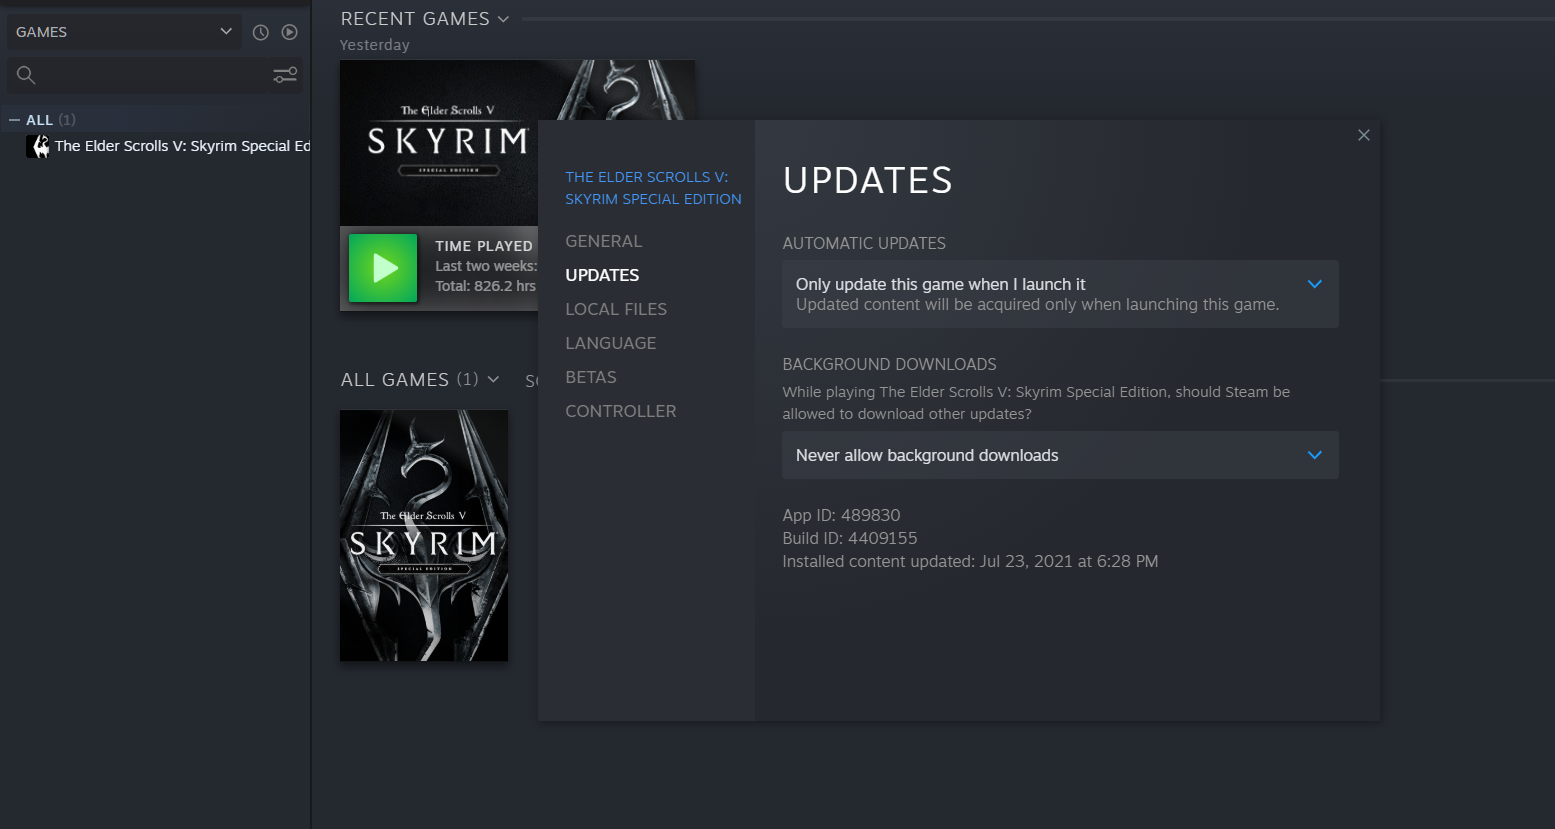Screen dimensions: 1555x829
Task: Expand the ALL GAMES collection dropdown
Action: coord(493,380)
